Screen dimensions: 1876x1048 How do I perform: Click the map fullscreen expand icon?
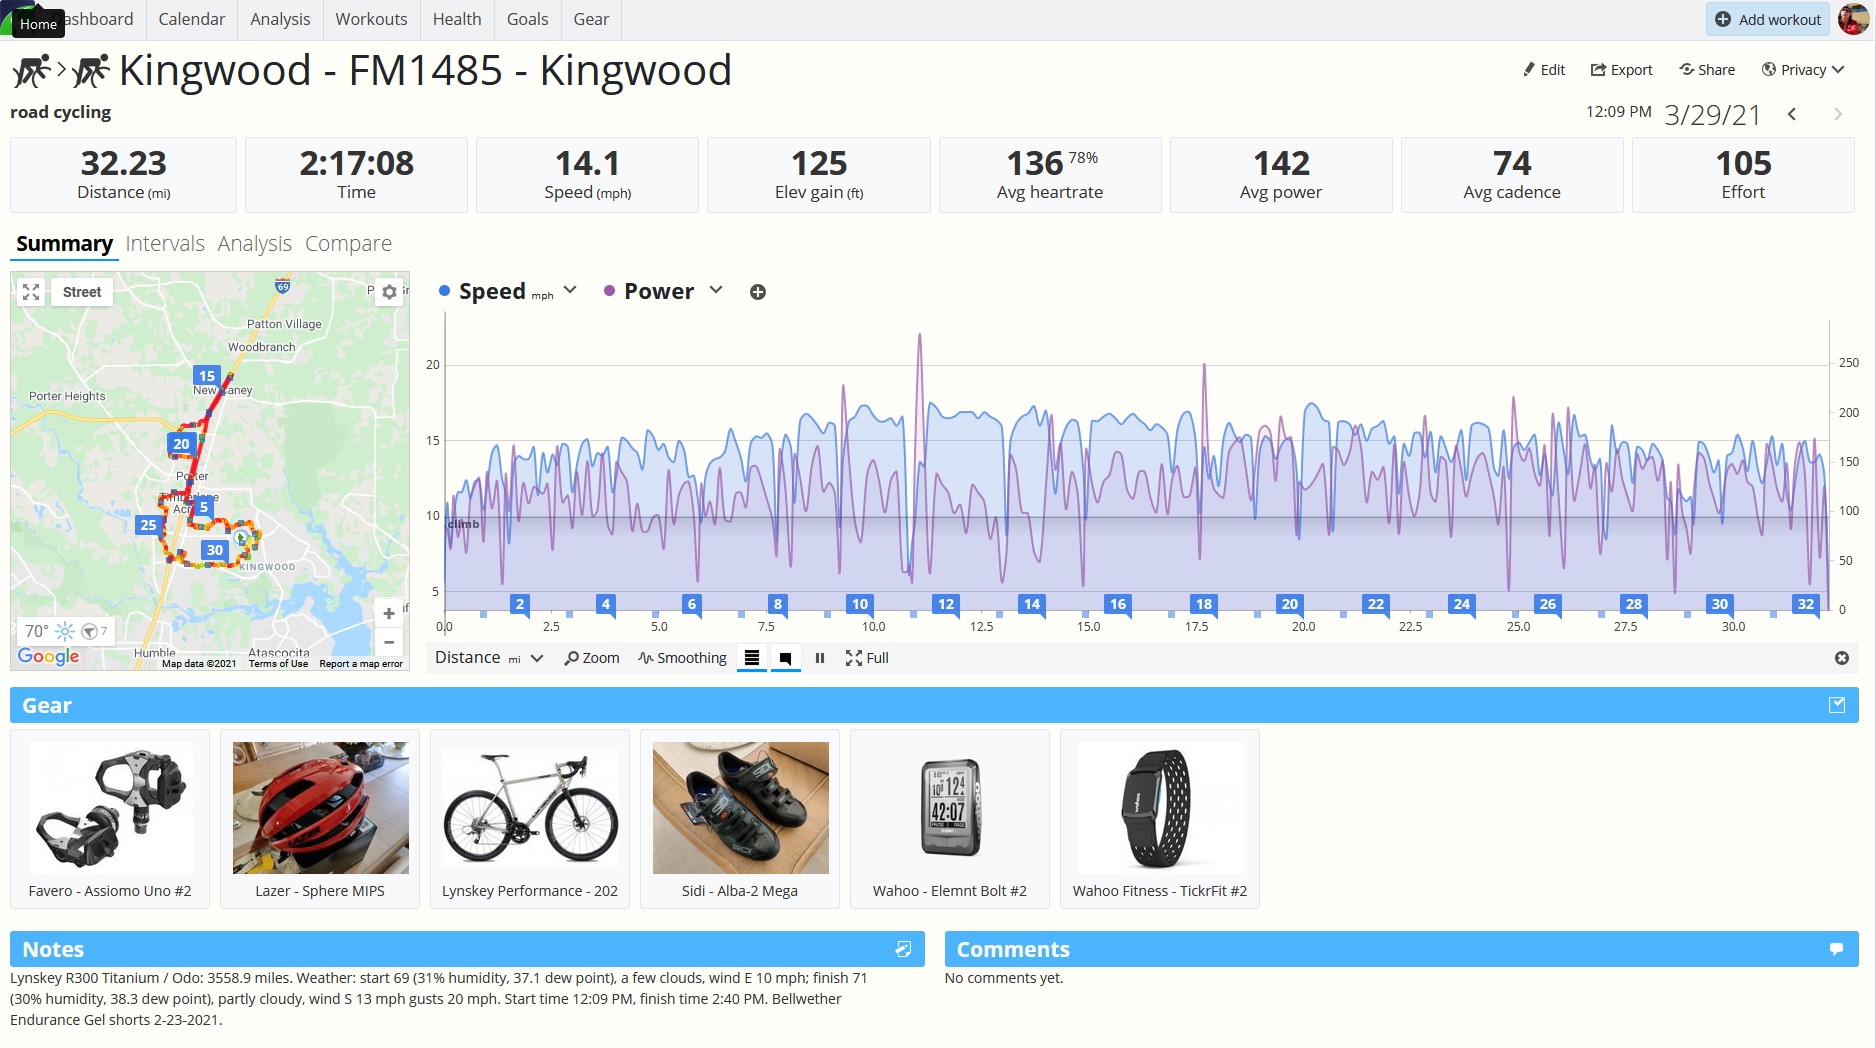(31, 292)
